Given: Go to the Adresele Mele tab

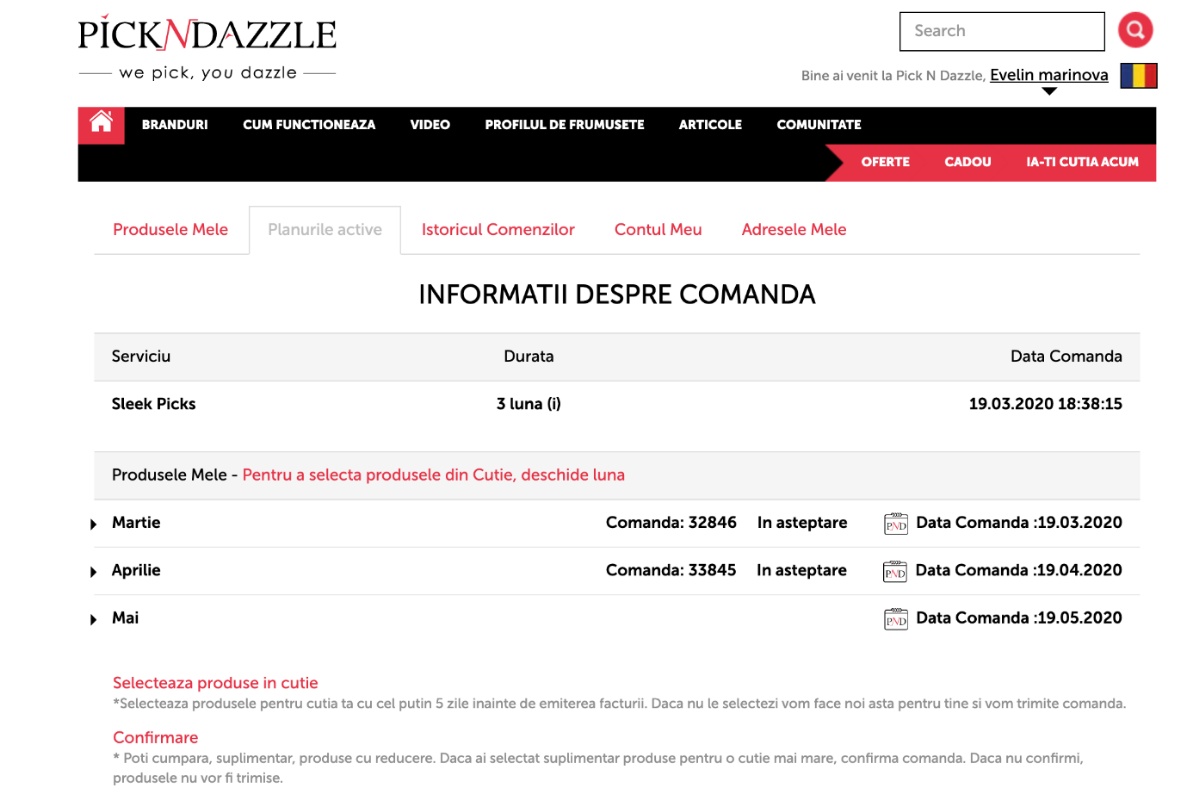Looking at the screenshot, I should [794, 229].
